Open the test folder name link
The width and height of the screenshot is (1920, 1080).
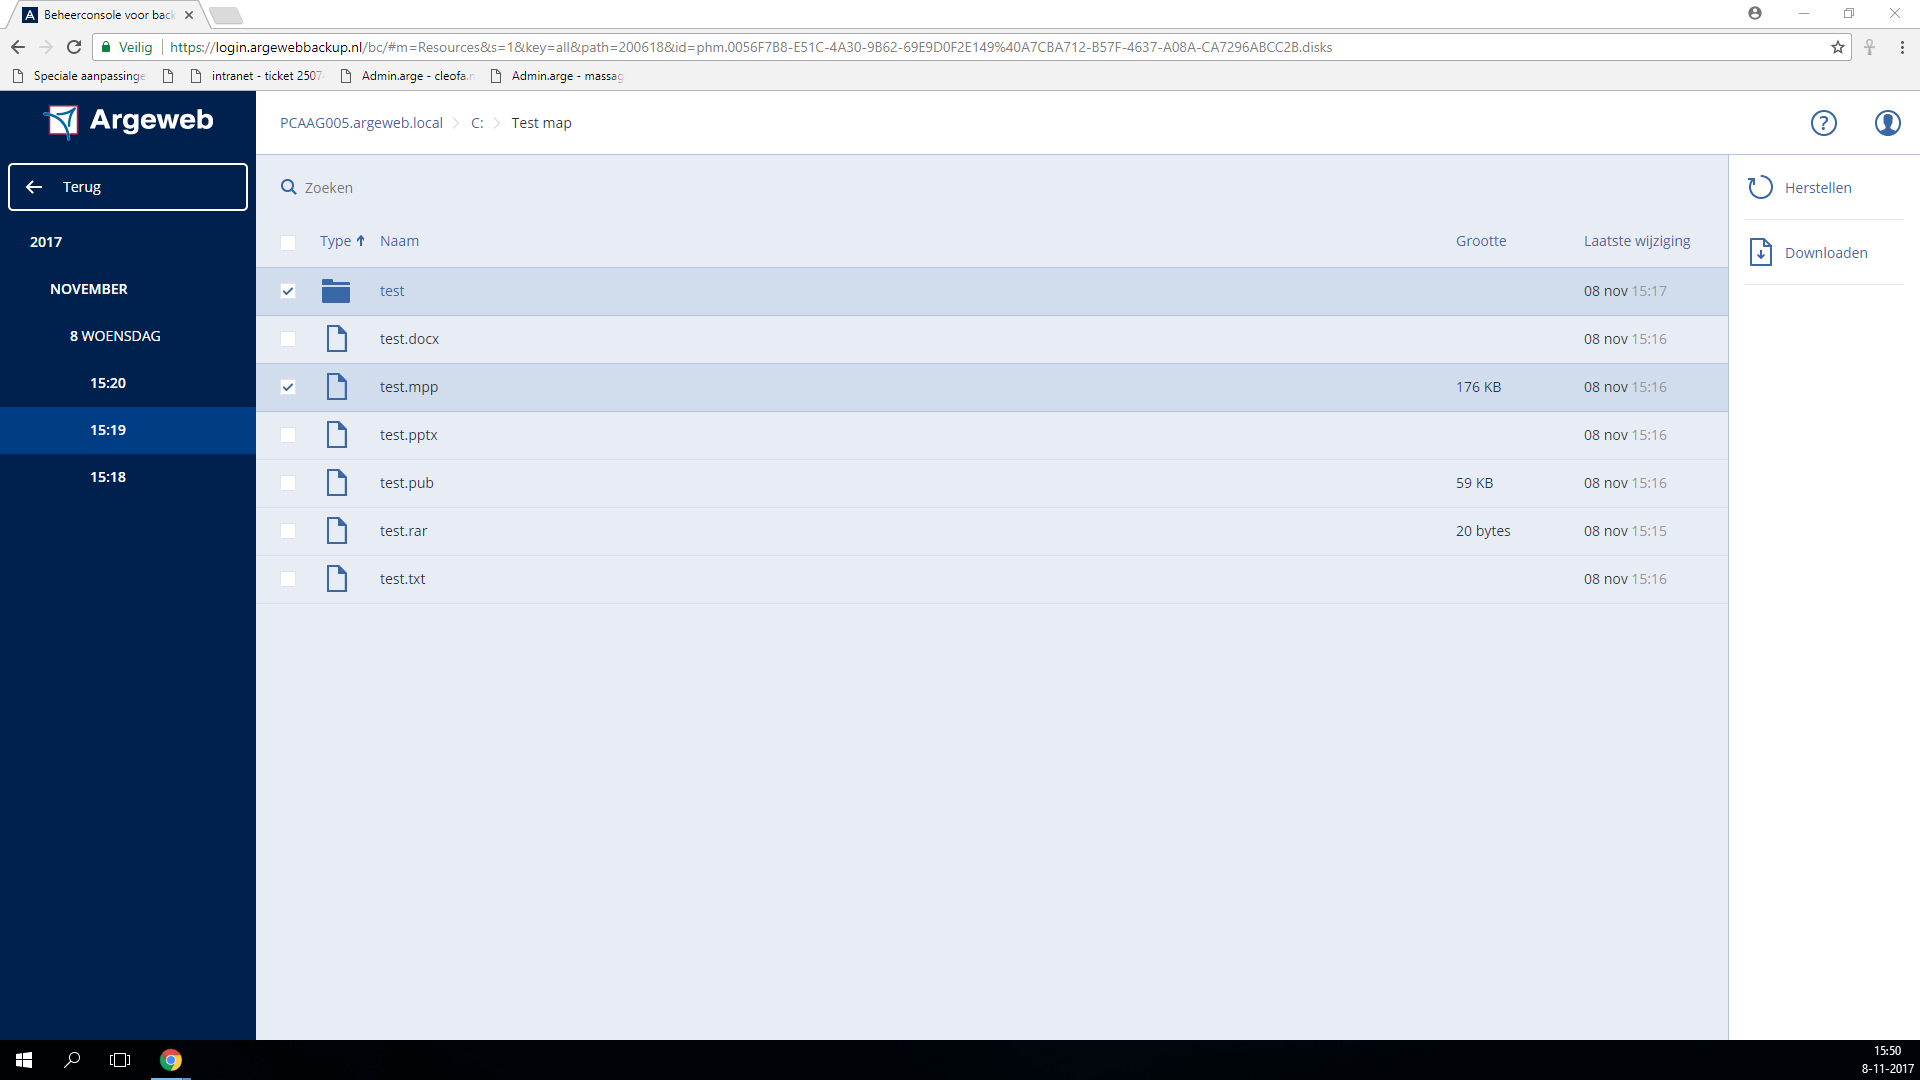[x=392, y=291]
